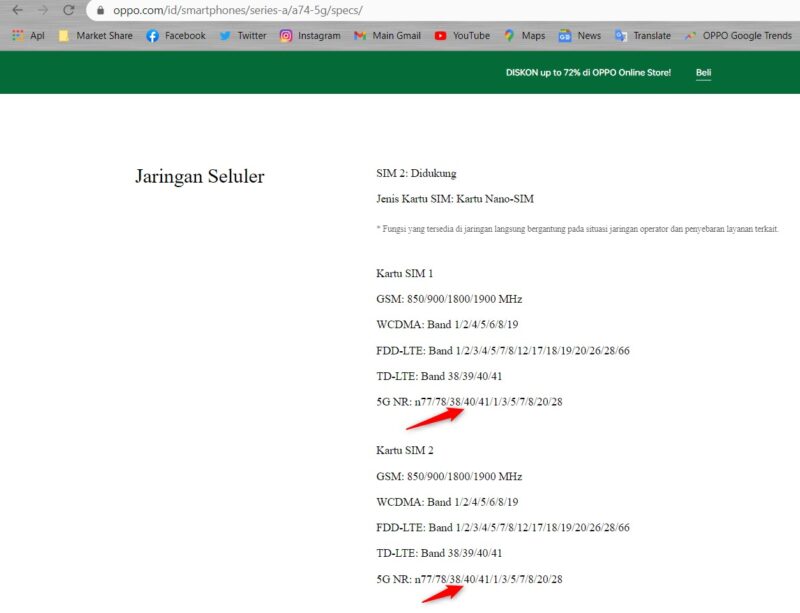Expand the Market Share bookmark folder
This screenshot has width=800, height=613.
(x=95, y=36)
